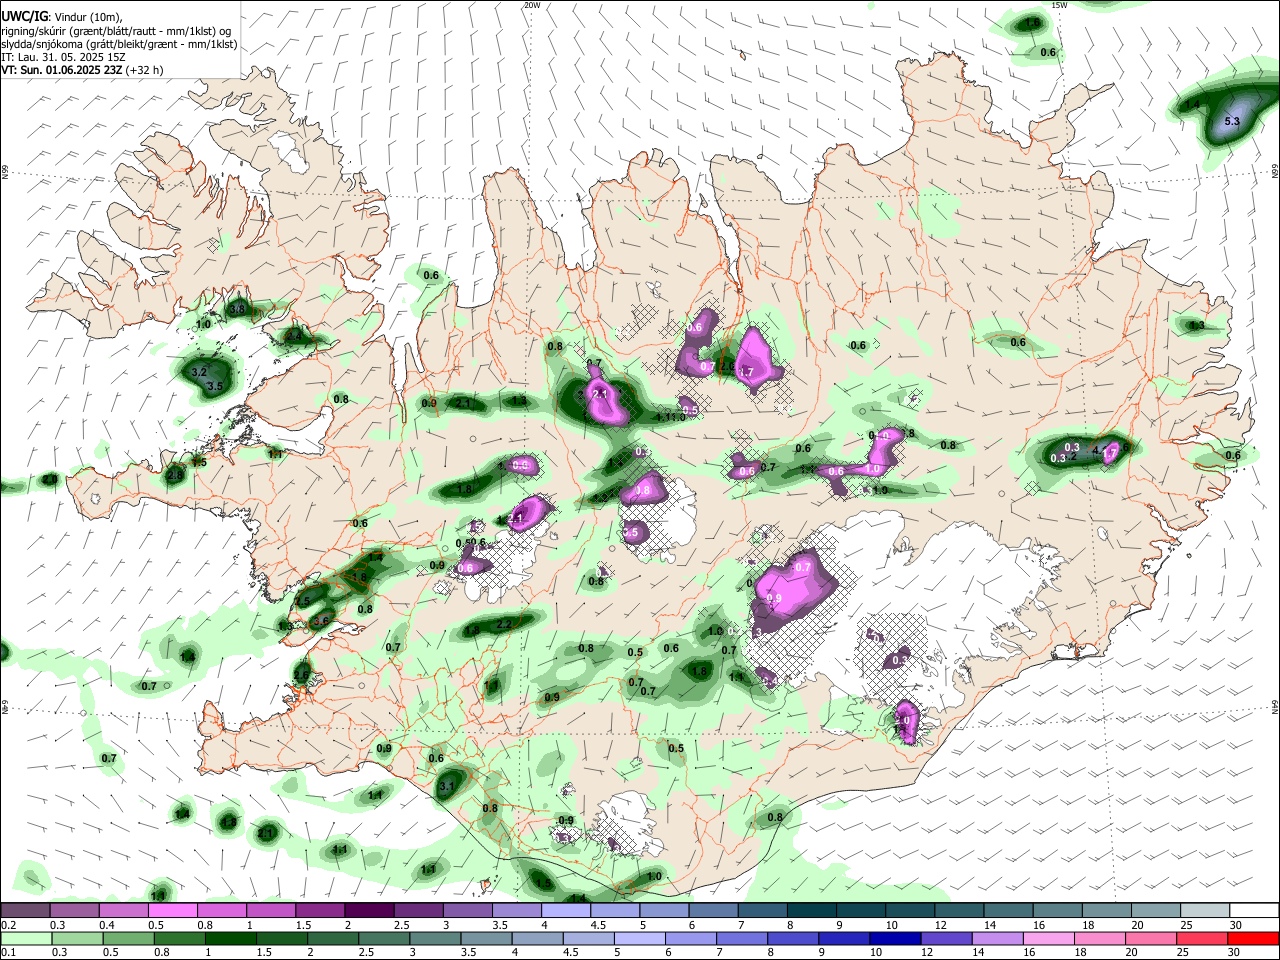The height and width of the screenshot is (960, 1280).
Task: Click the '20W' longitude label at top
Action: [532, 5]
